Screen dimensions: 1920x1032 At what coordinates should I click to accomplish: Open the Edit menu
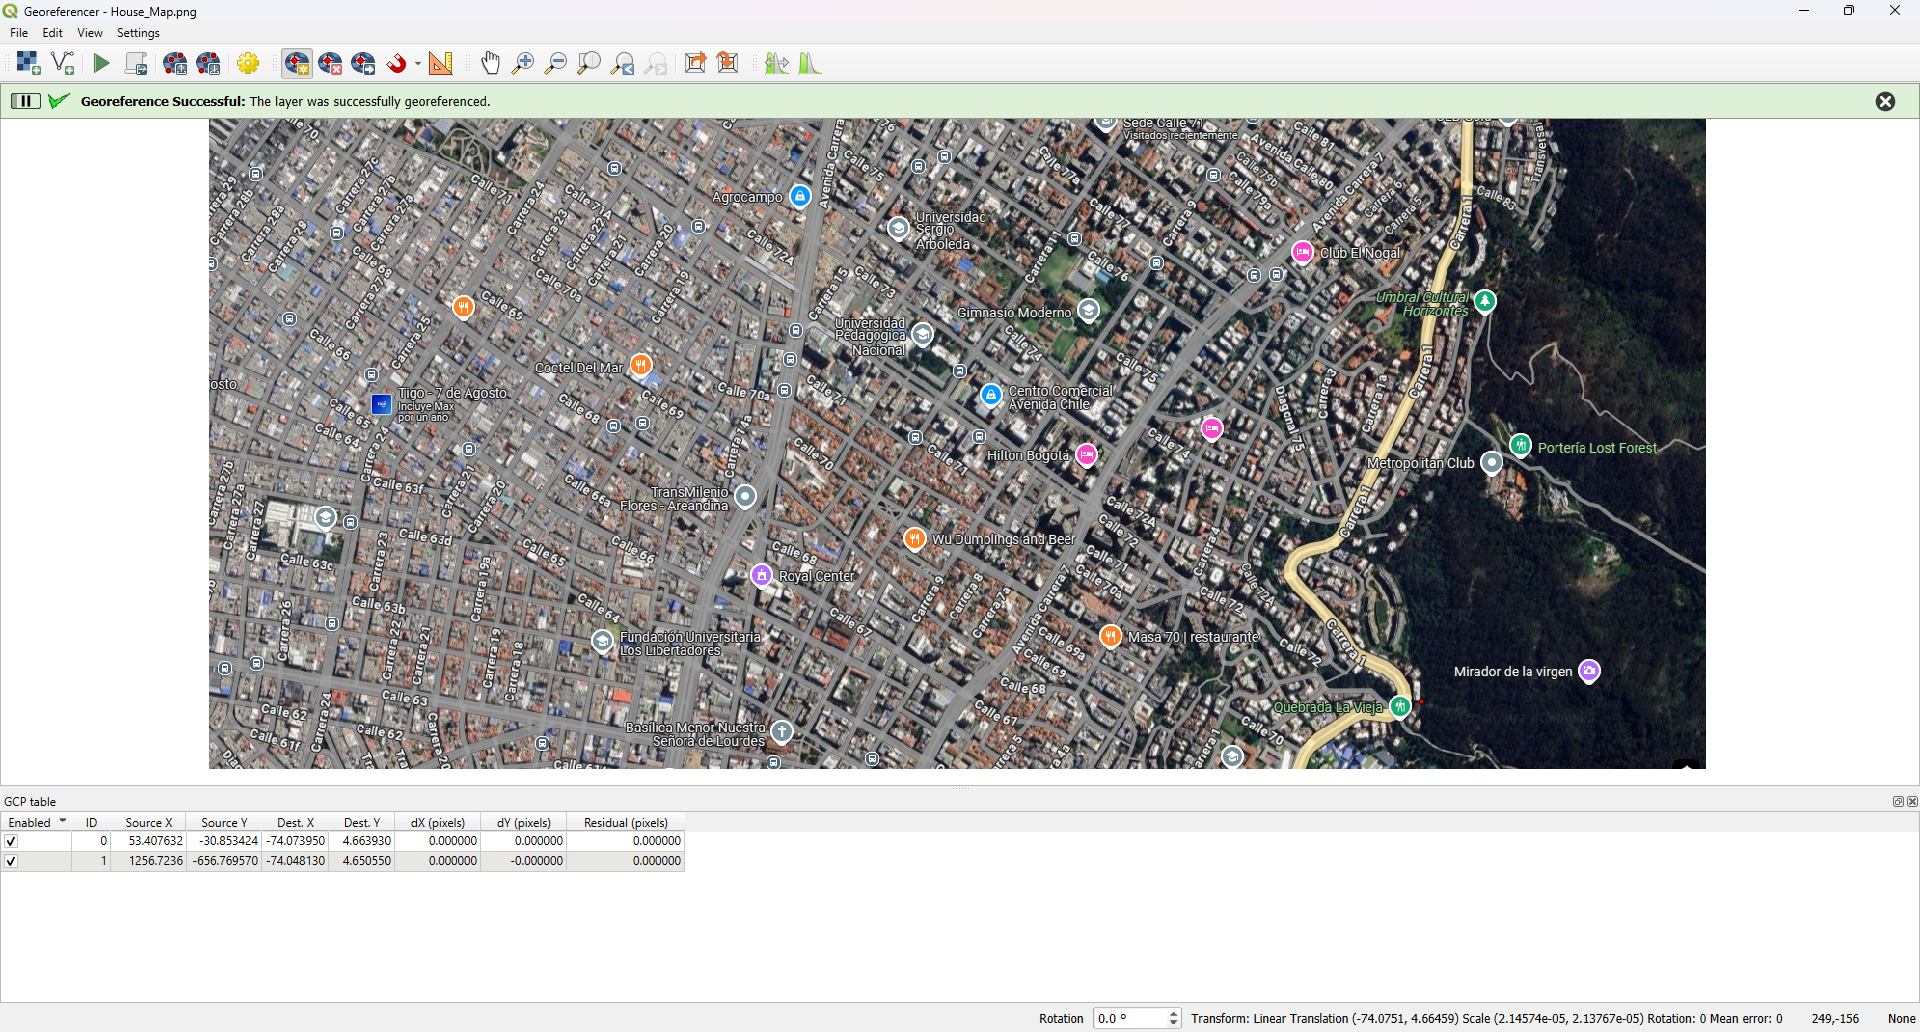click(x=53, y=33)
